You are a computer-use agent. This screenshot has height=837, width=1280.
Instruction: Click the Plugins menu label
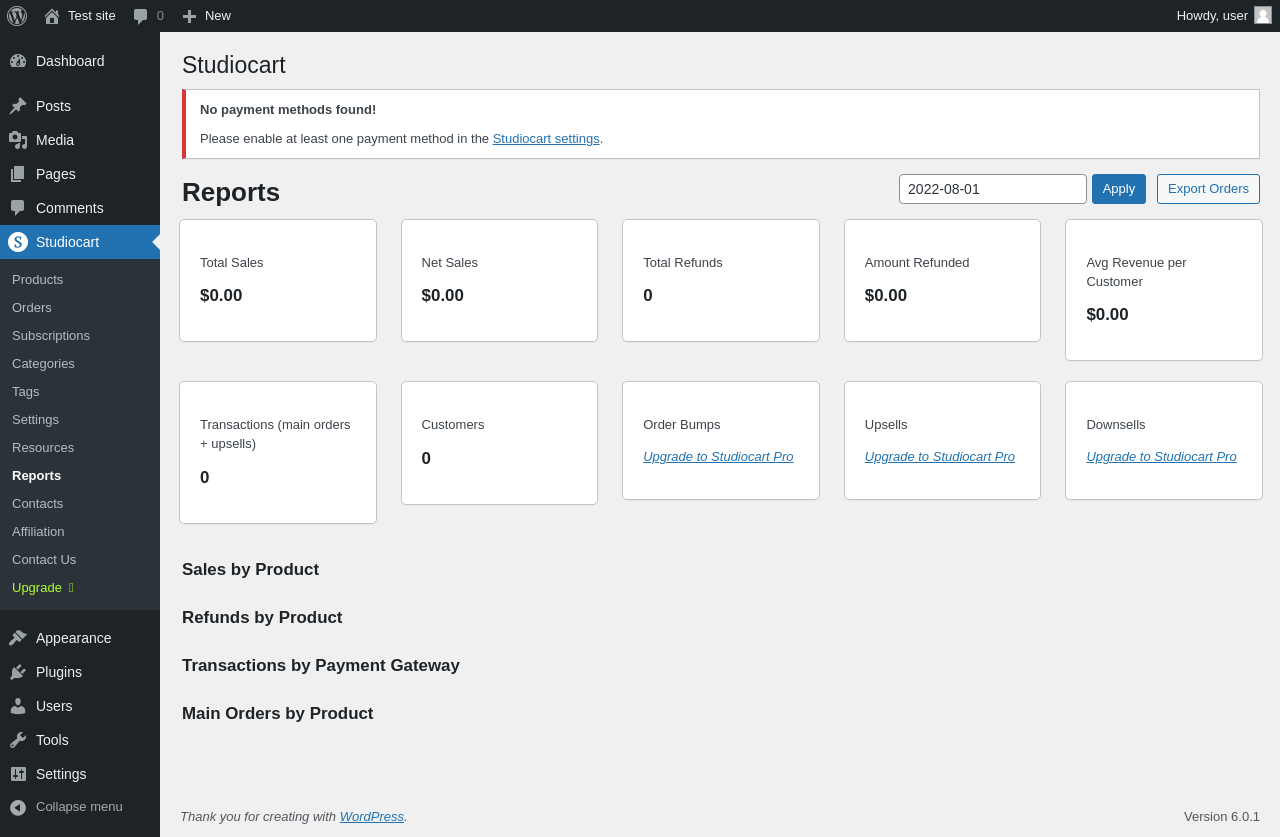coord(59,672)
